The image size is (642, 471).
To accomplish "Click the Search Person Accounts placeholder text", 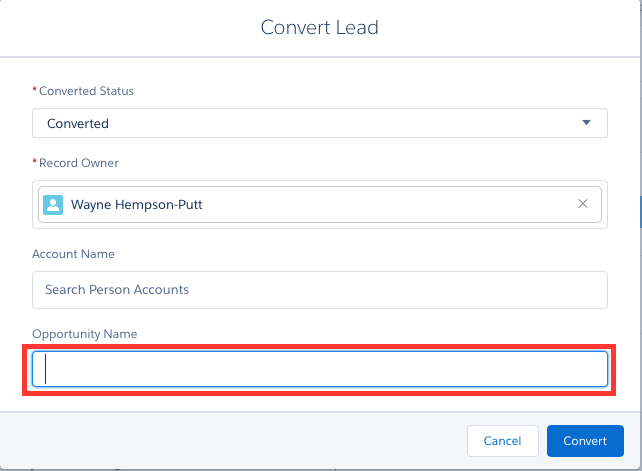I will point(117,290).
